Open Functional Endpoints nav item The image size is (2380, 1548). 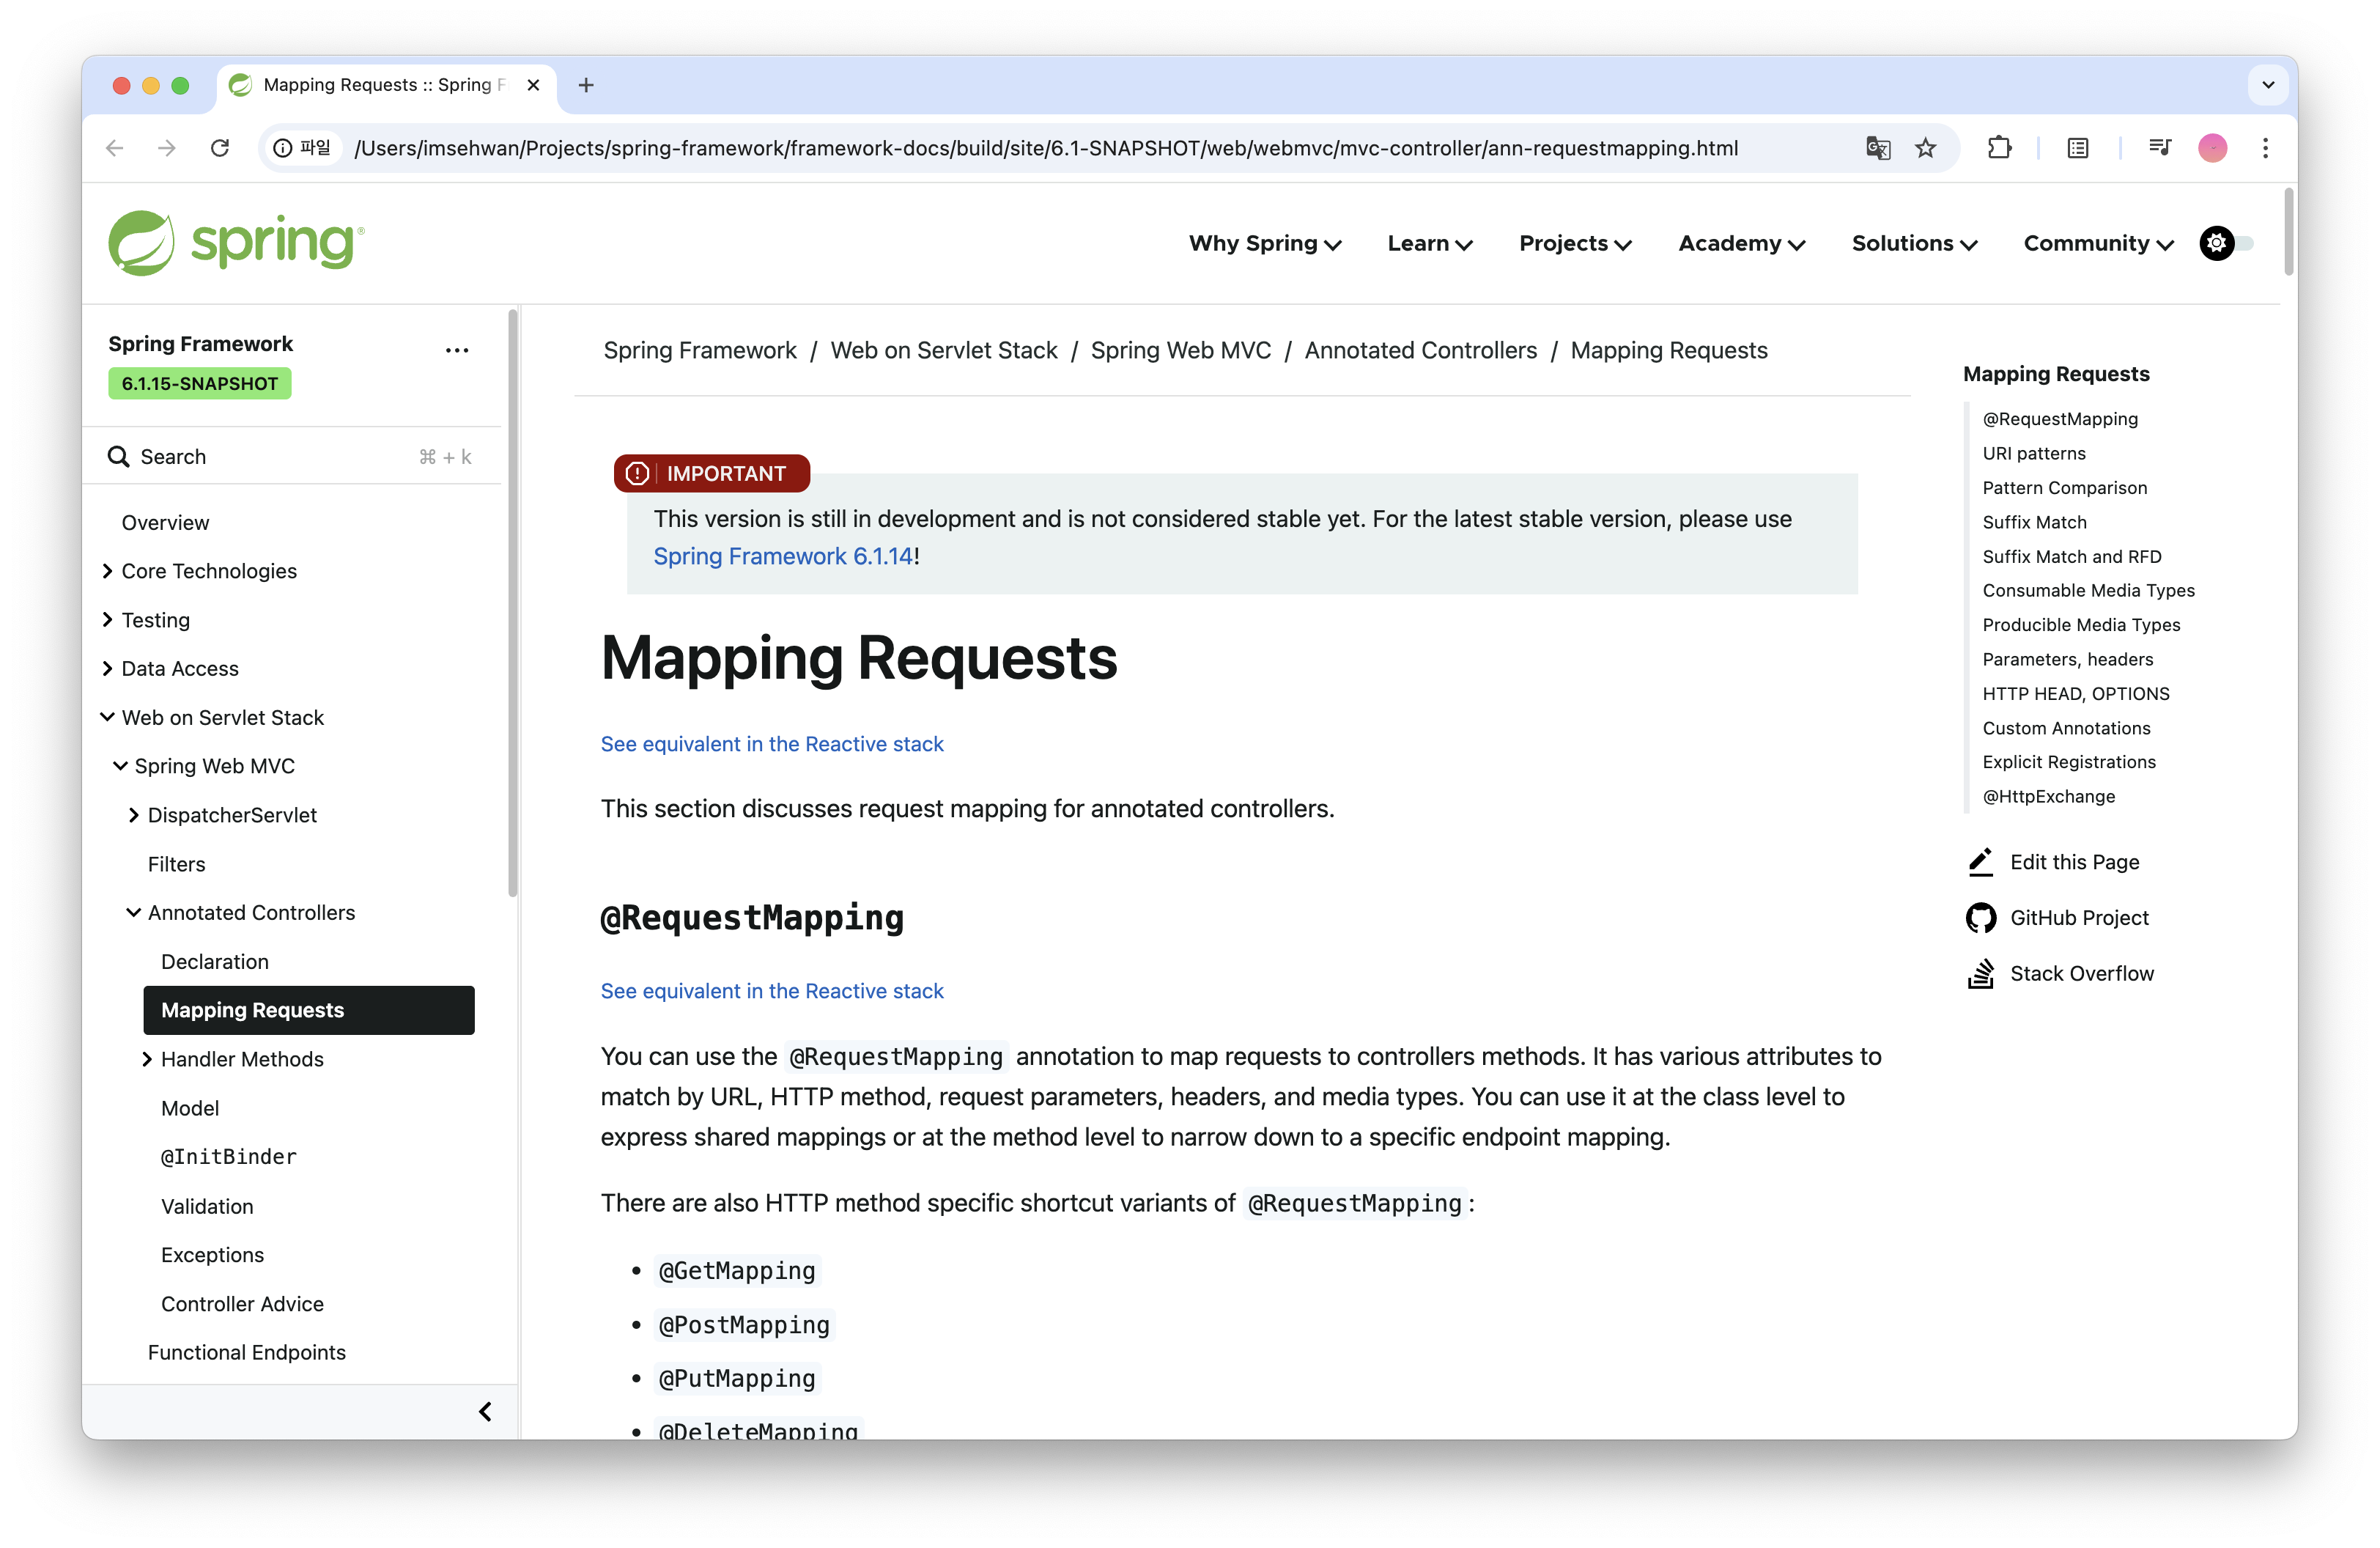tap(247, 1352)
